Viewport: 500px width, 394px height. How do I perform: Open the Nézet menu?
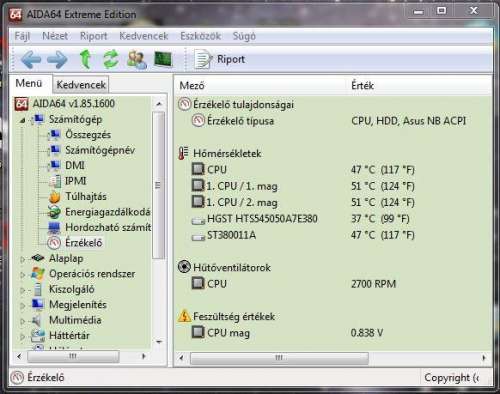point(55,36)
